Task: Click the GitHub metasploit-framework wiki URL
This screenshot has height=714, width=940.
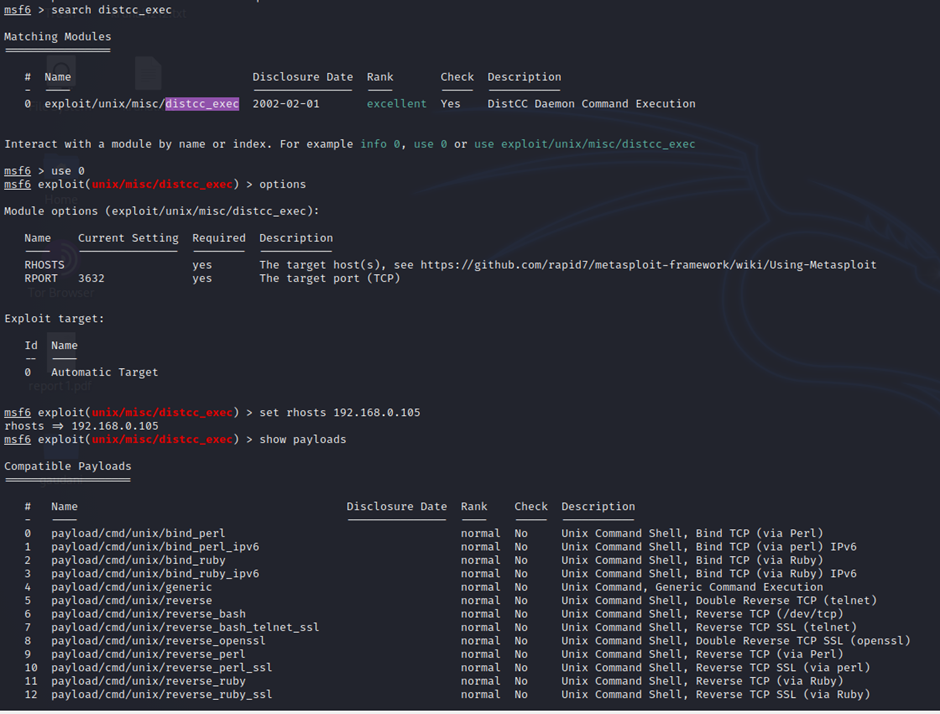Action: tap(648, 265)
